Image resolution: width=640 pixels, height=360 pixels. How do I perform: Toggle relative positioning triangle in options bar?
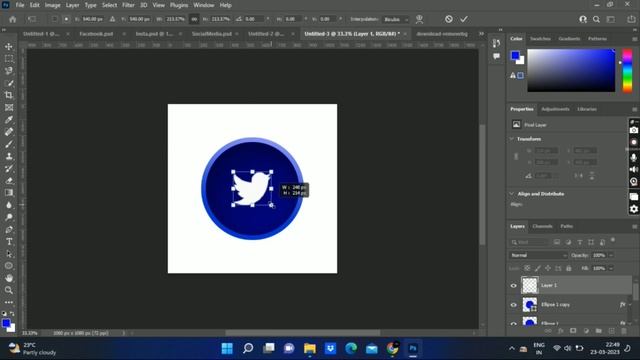tap(112, 19)
